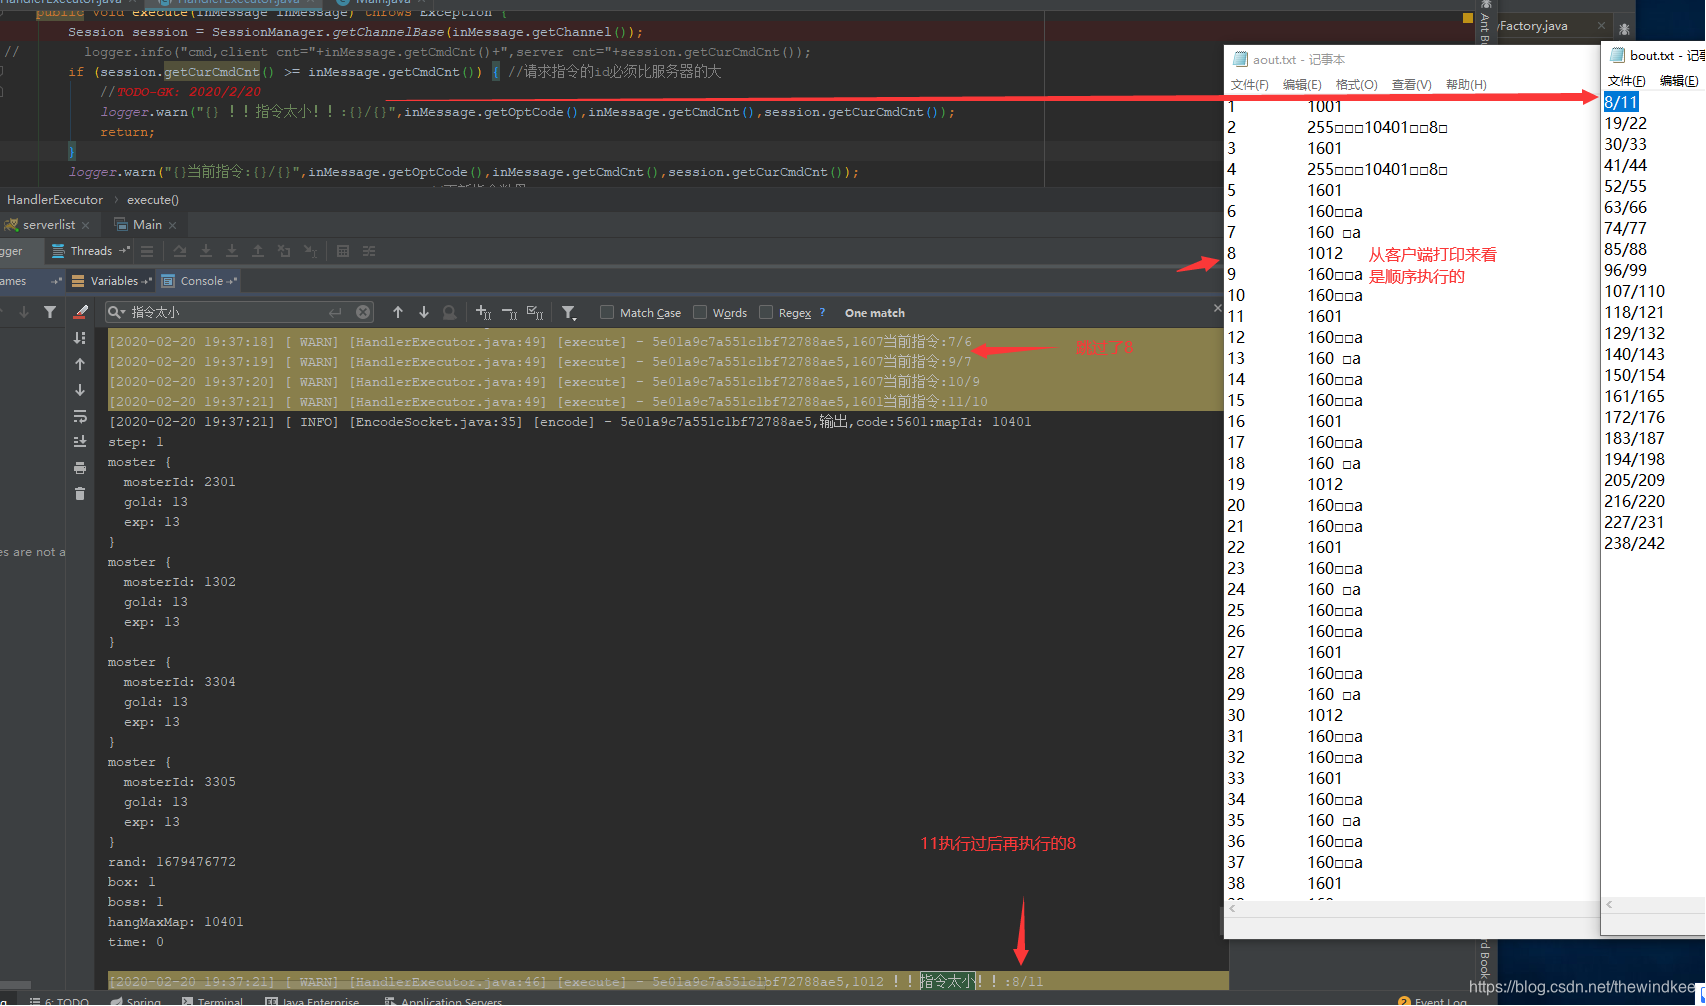This screenshot has height=1006, width=1706.
Task: Clear console search with the eraser icon
Action: click(x=81, y=312)
